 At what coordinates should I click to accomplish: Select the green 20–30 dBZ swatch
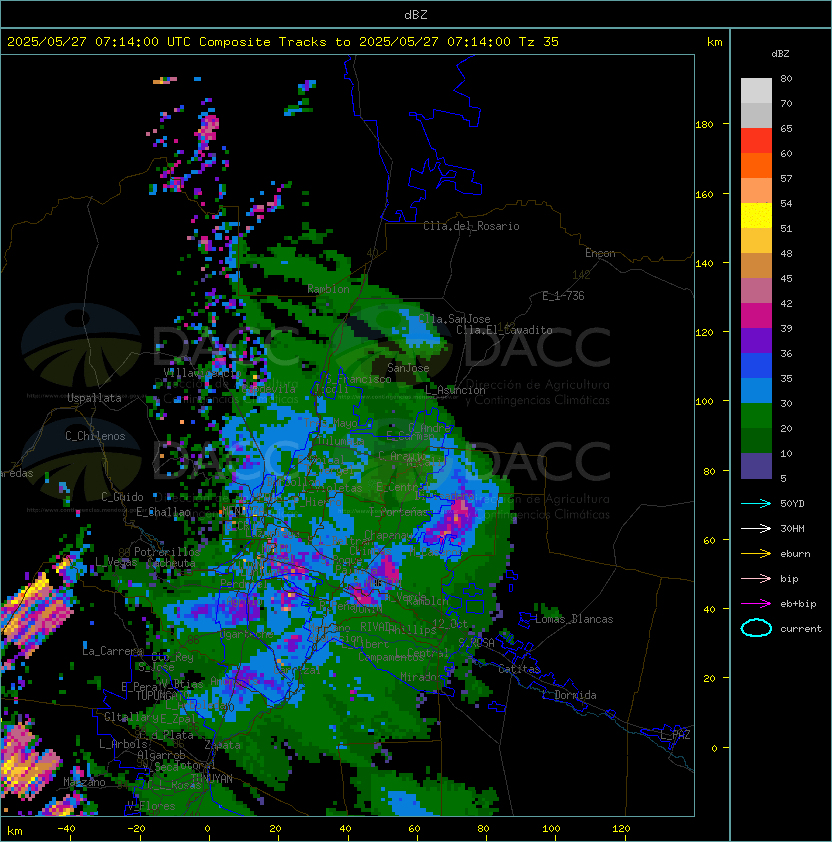point(756,416)
